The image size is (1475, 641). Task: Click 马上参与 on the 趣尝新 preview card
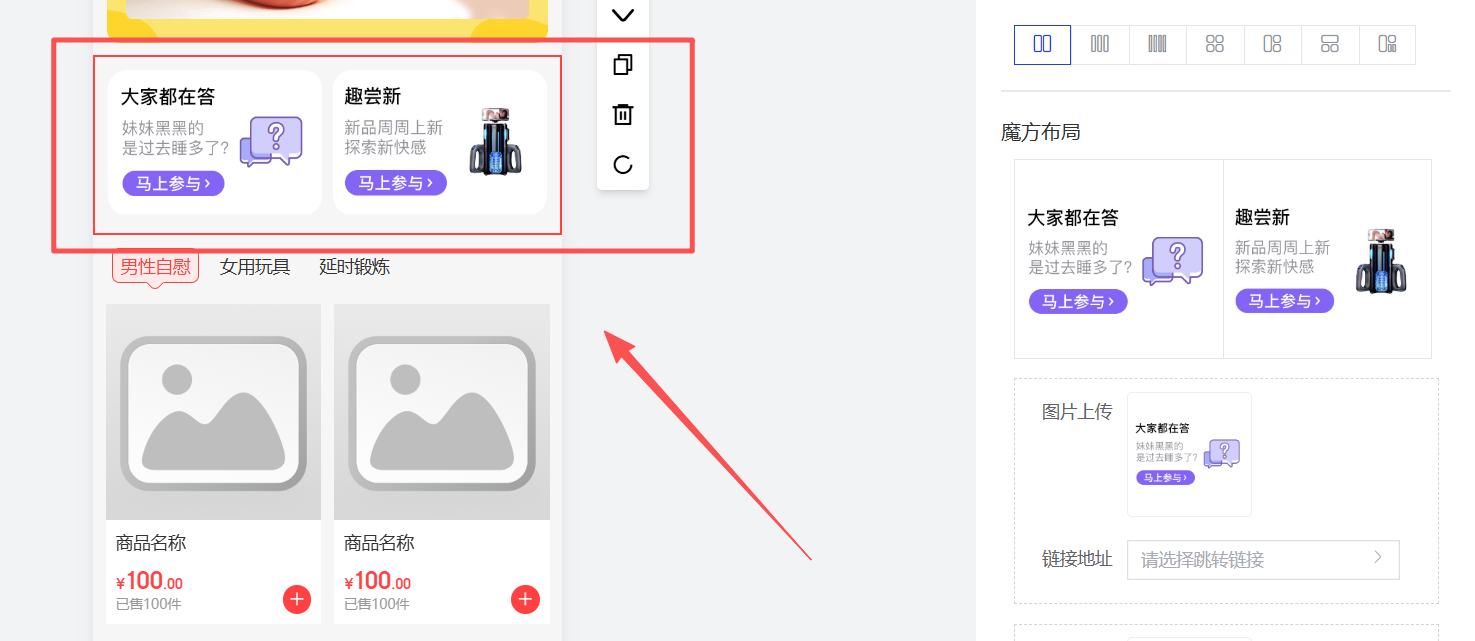[x=395, y=183]
